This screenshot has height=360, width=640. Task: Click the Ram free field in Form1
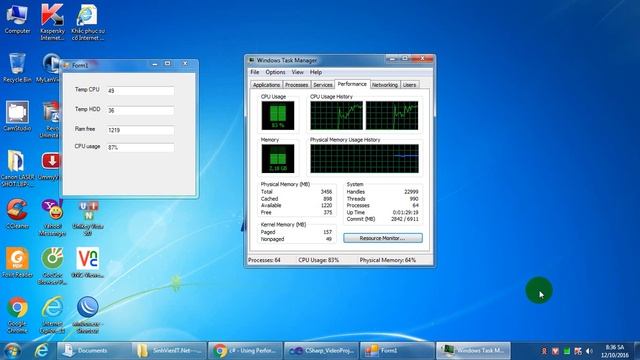point(140,130)
